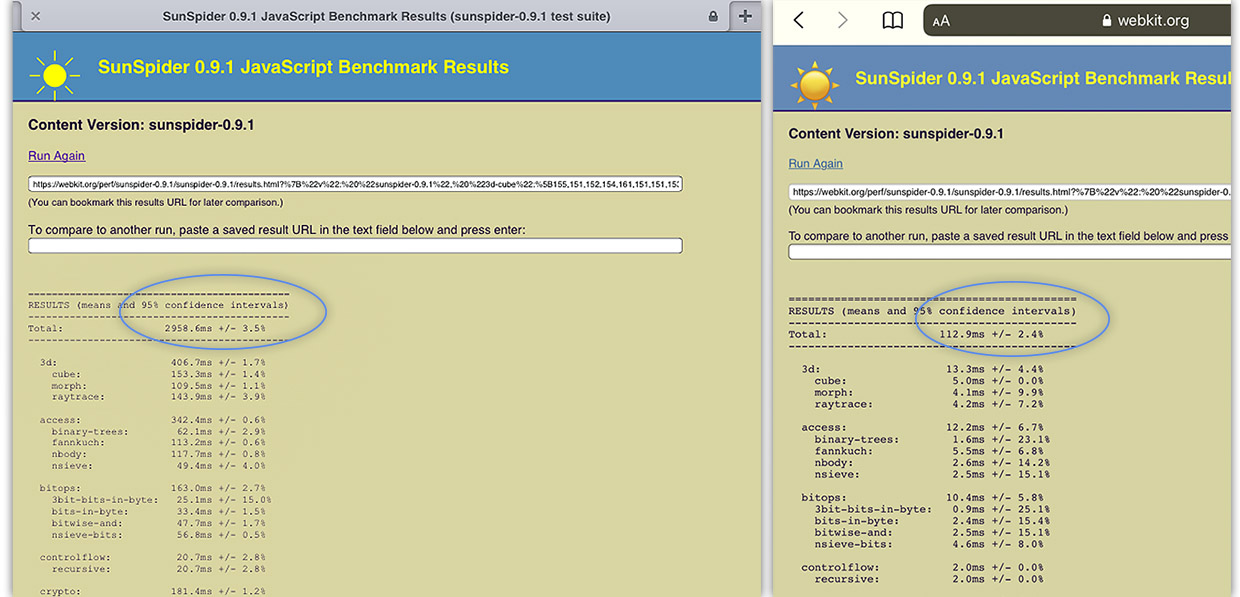Click 'nbody: 117.7ms' row in left window
Viewport: 1240px width, 597px height.
click(x=158, y=456)
